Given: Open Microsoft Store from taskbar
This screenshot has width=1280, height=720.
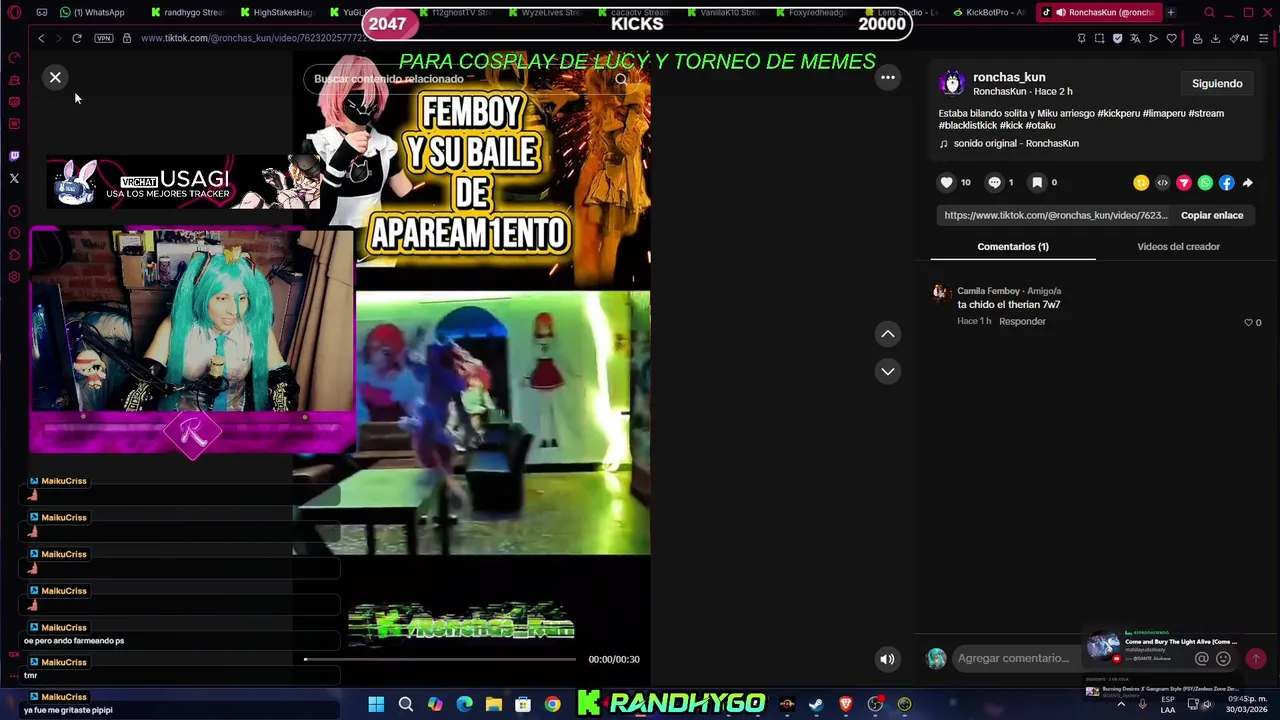Looking at the screenshot, I should coord(523,704).
